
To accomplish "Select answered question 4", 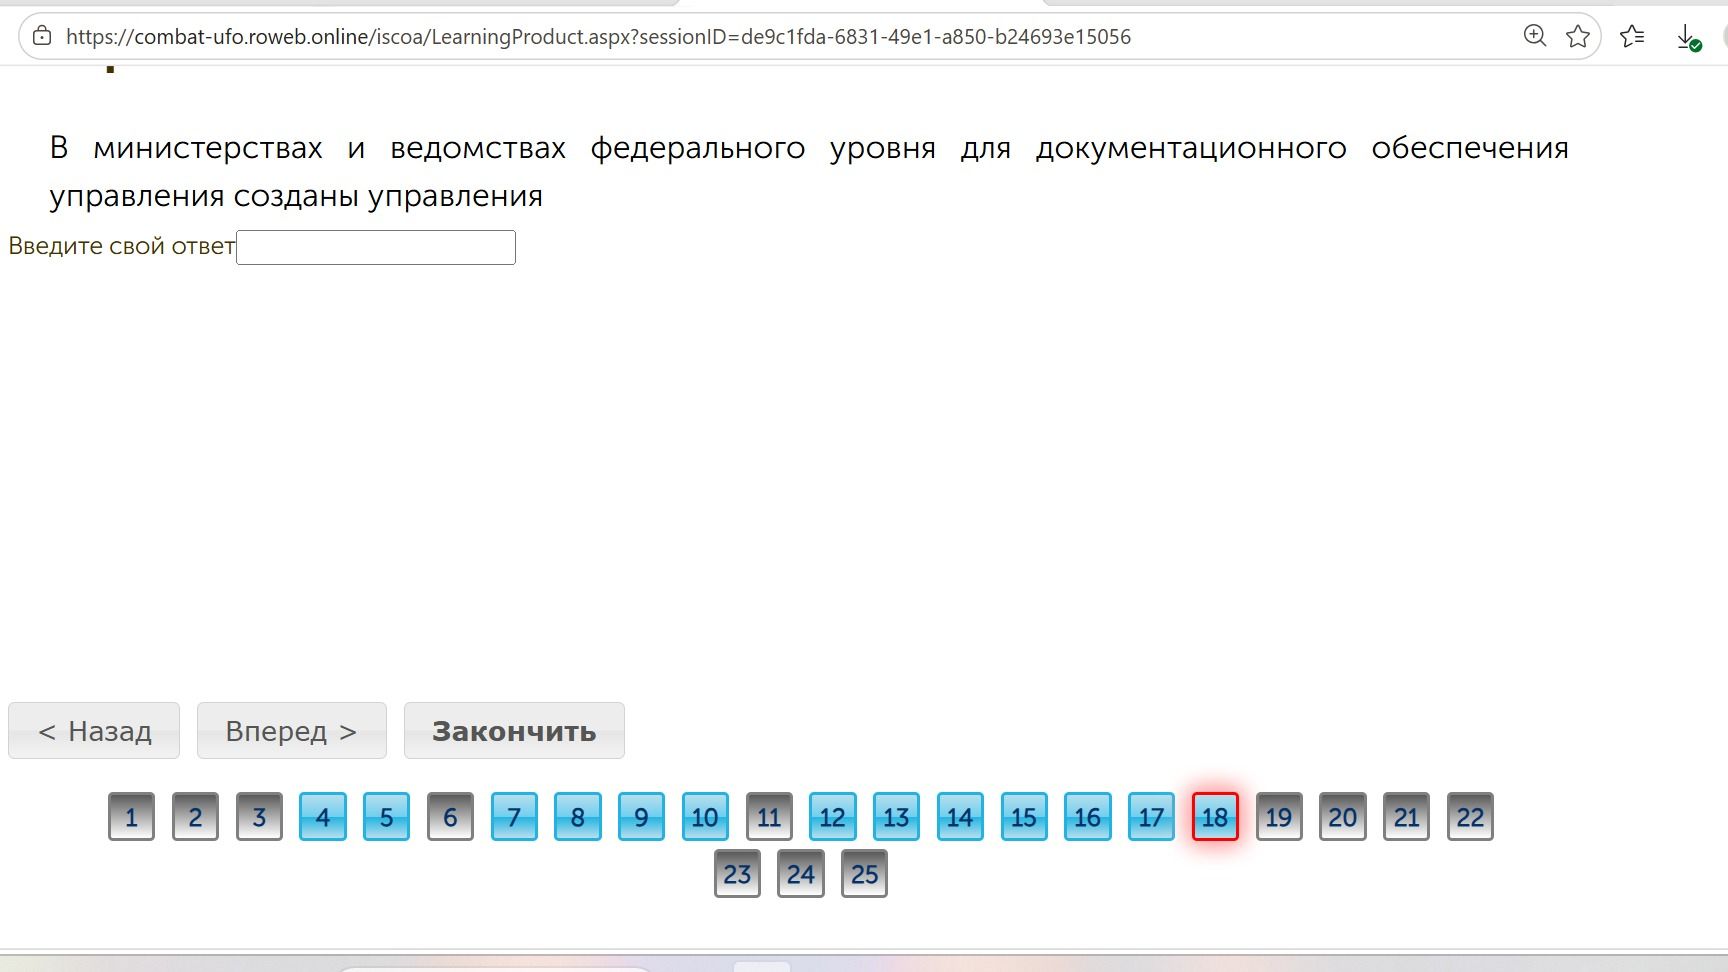I will coord(323,817).
